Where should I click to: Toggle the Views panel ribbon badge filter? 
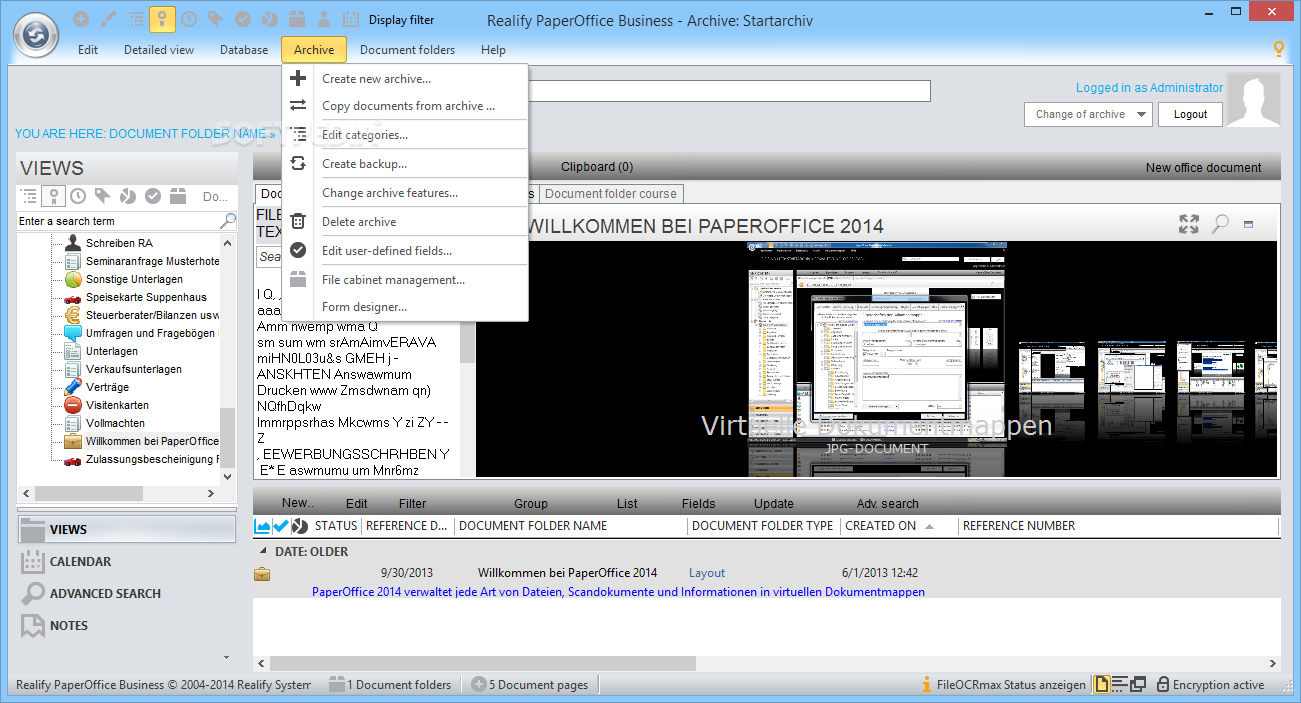pos(55,196)
